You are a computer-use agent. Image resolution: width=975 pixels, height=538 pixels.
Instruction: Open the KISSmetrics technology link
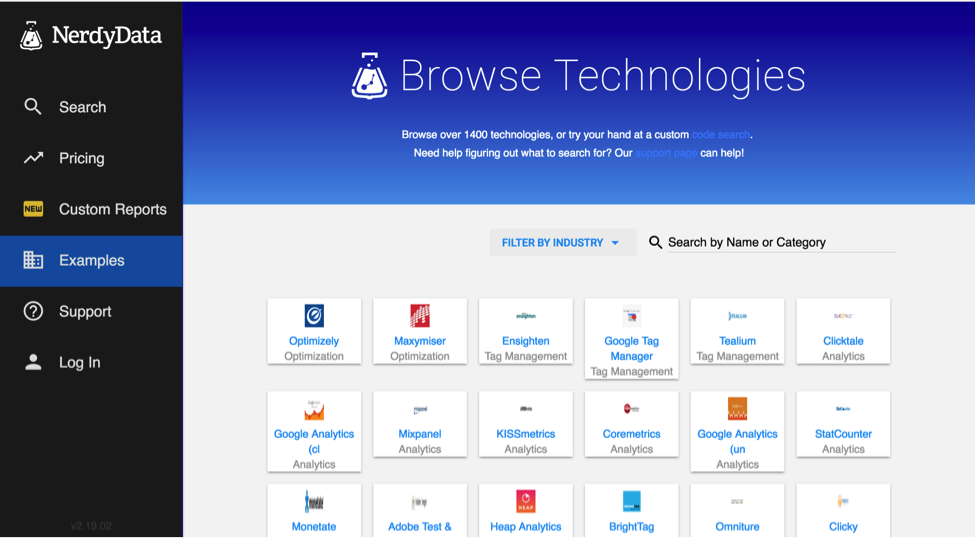526,434
